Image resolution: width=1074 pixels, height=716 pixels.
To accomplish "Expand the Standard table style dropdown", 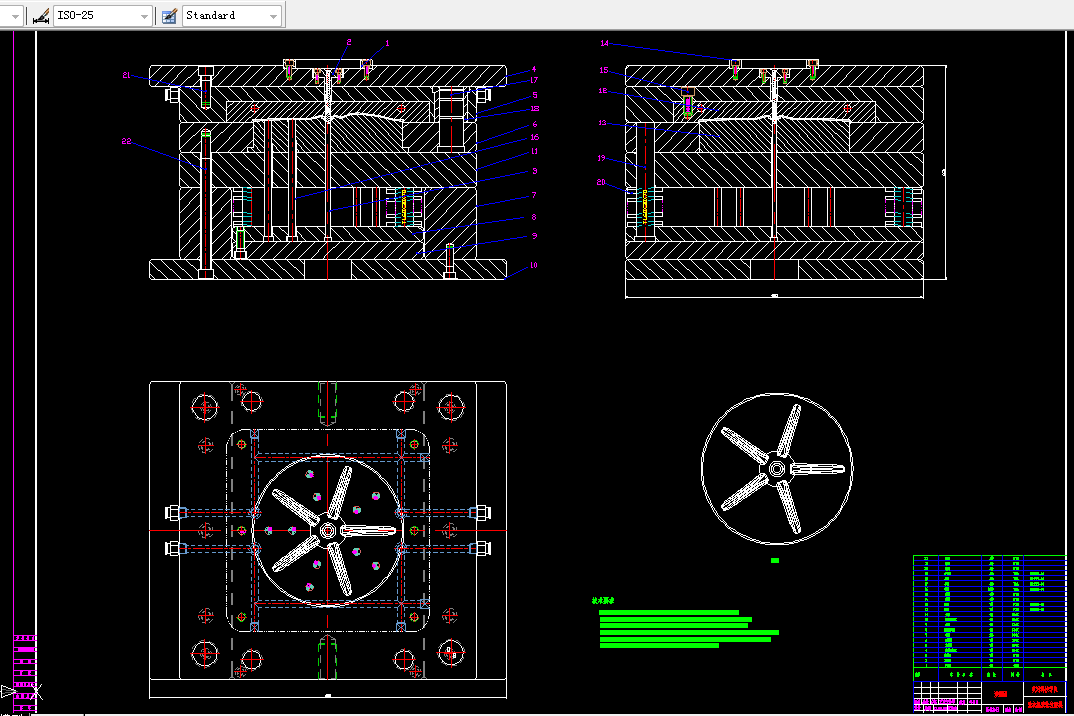I will click(273, 16).
